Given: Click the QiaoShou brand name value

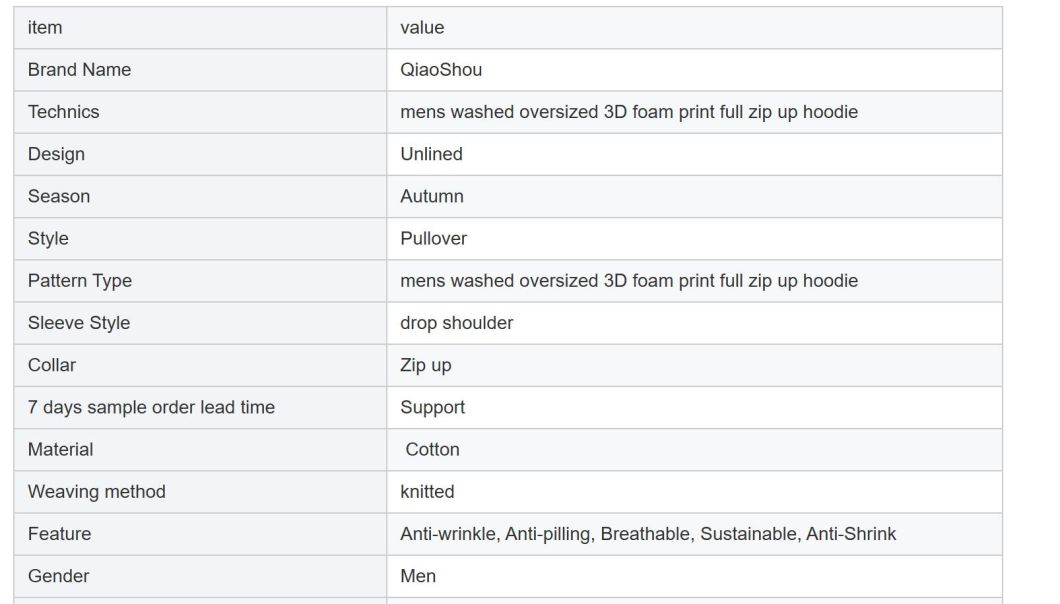Looking at the screenshot, I should point(441,70).
